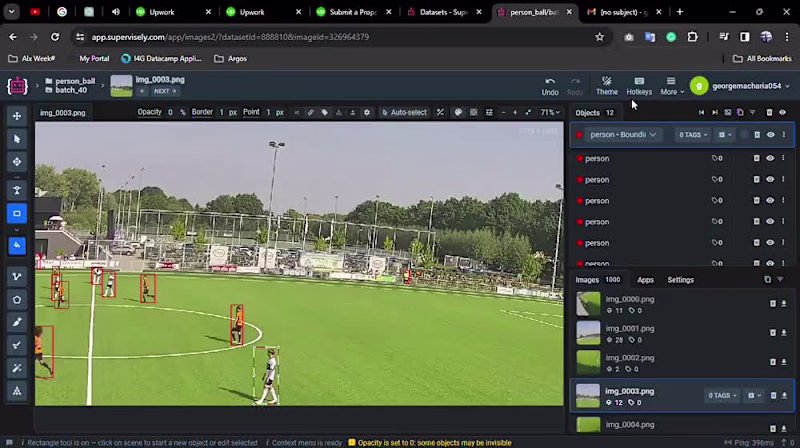Select the brush tool
The image size is (800, 448).
coord(17,345)
